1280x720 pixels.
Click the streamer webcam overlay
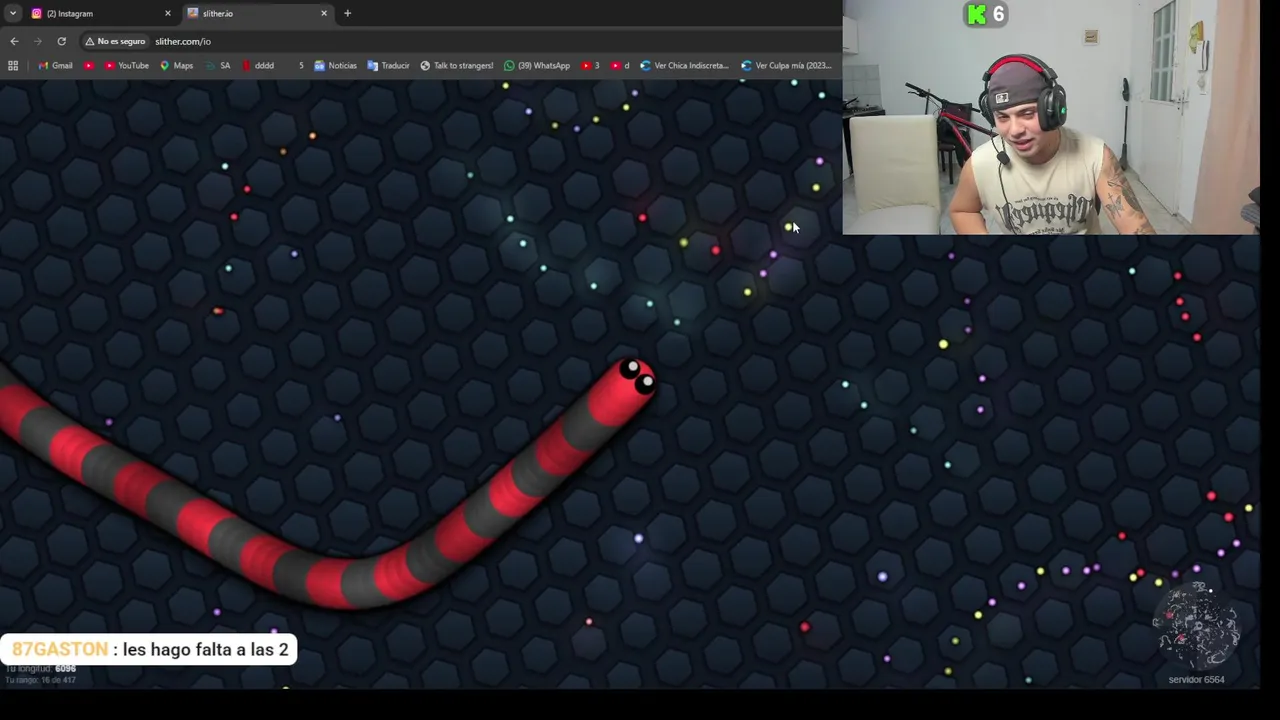(x=1050, y=117)
